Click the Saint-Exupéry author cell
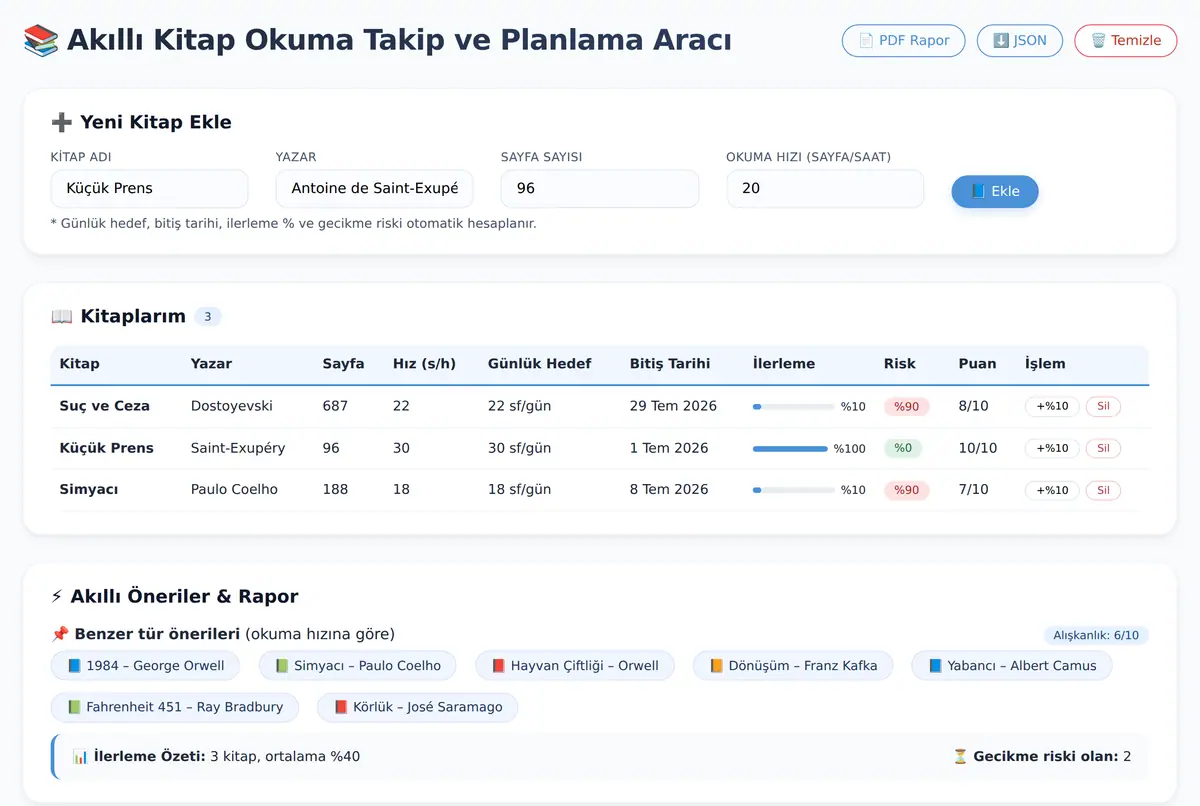Image resolution: width=1200 pixels, height=806 pixels. pos(238,449)
